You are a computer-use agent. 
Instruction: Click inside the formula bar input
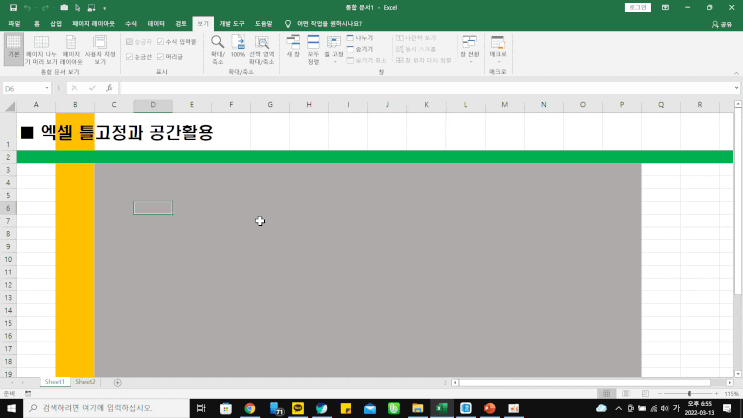click(x=426, y=88)
